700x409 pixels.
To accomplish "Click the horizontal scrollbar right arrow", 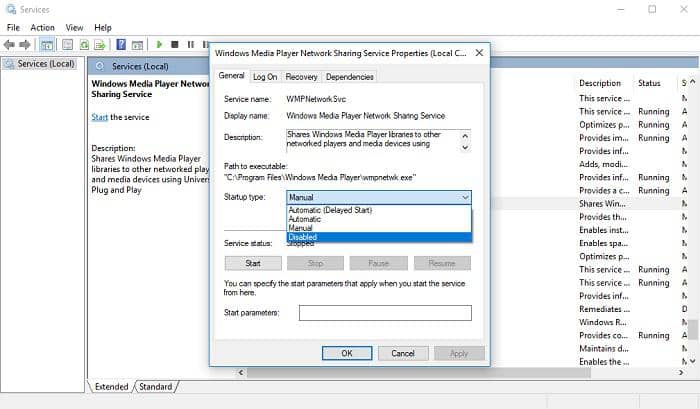I will [681, 372].
